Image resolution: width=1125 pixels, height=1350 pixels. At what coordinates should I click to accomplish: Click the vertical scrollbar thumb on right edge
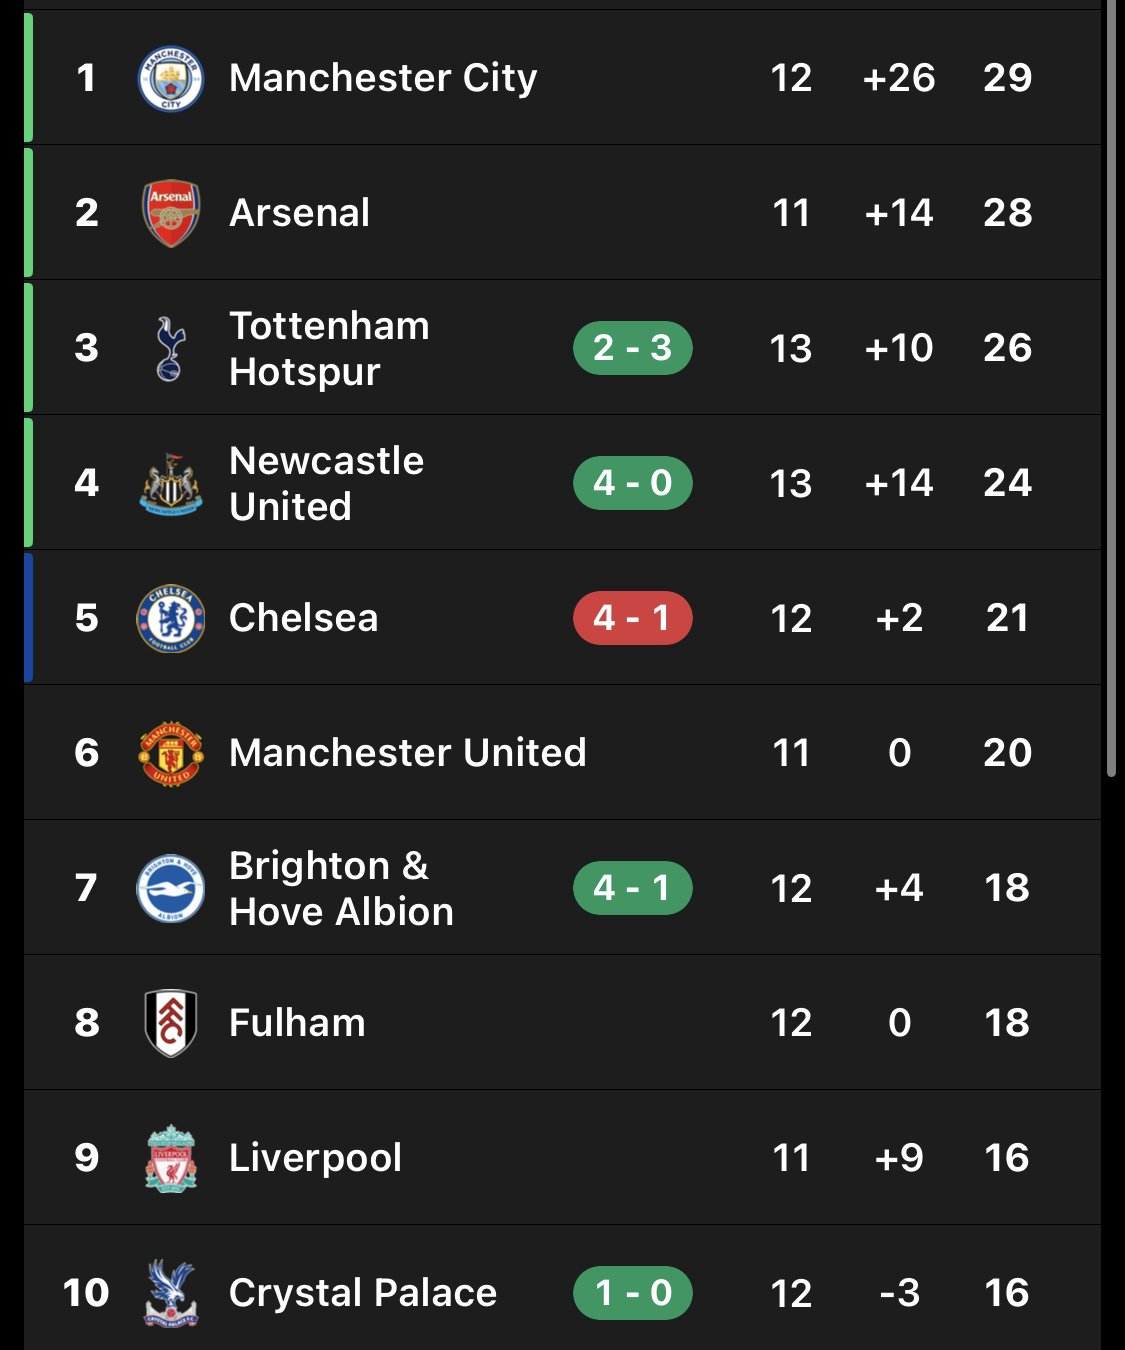click(x=1111, y=388)
